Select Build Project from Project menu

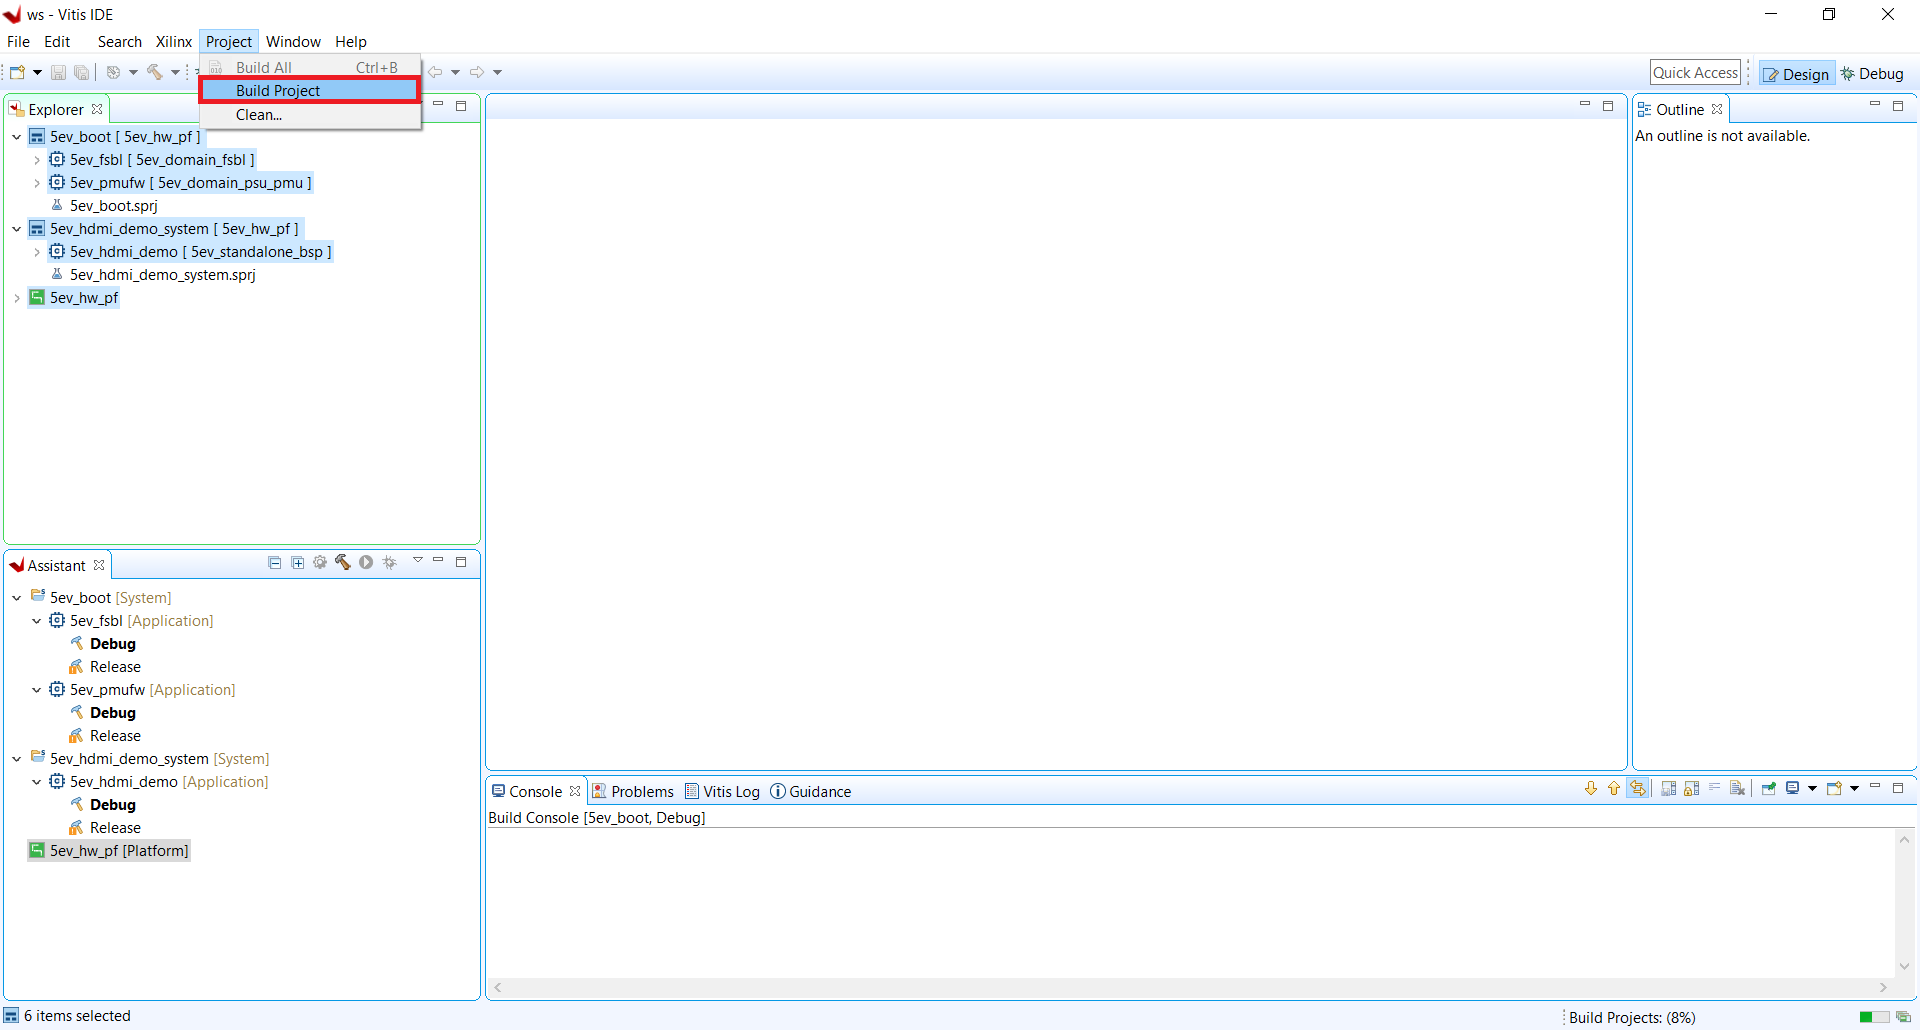[x=309, y=91]
